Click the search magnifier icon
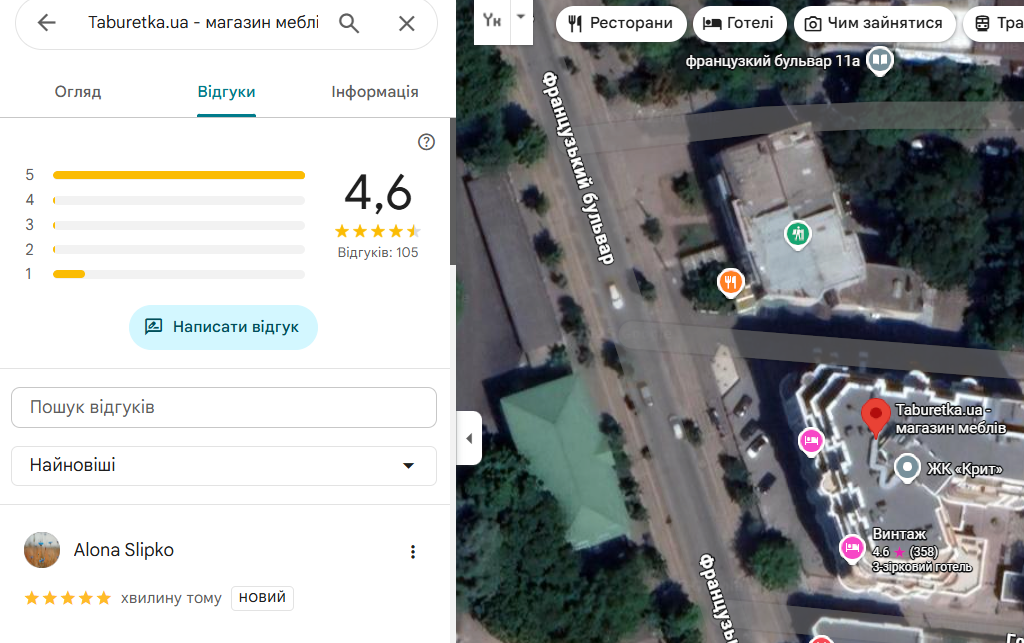Screen dimensions: 1024x643 coord(349,24)
